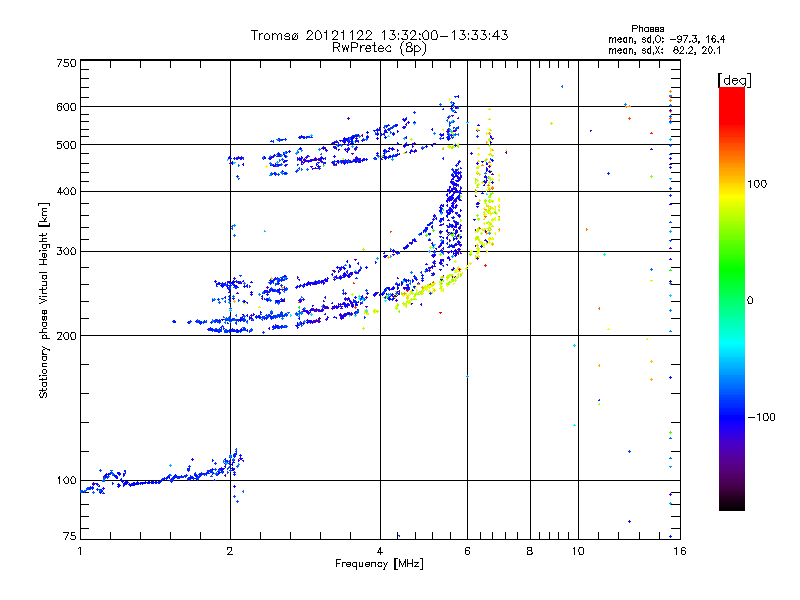Click the y-axis tick label "750"
The width and height of the screenshot is (800, 600).
point(66,63)
